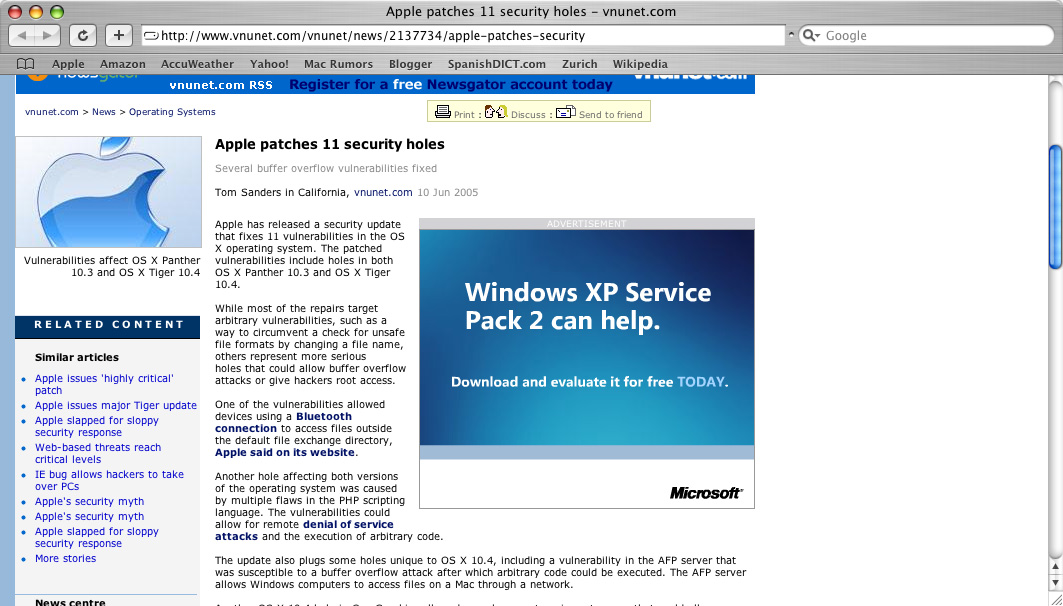Click the Send to friend envelope icon
This screenshot has width=1063, height=606.
(565, 112)
